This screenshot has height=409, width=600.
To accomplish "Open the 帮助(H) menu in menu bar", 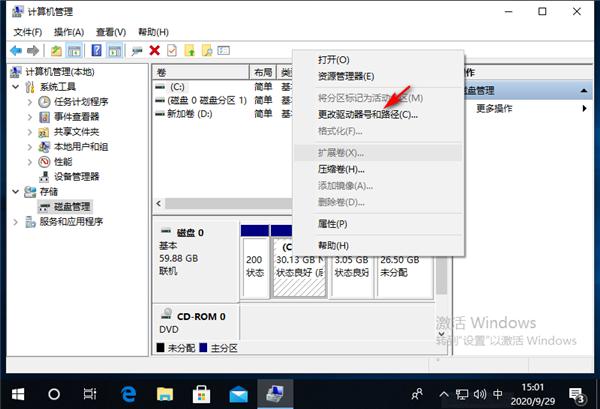I will 153,32.
